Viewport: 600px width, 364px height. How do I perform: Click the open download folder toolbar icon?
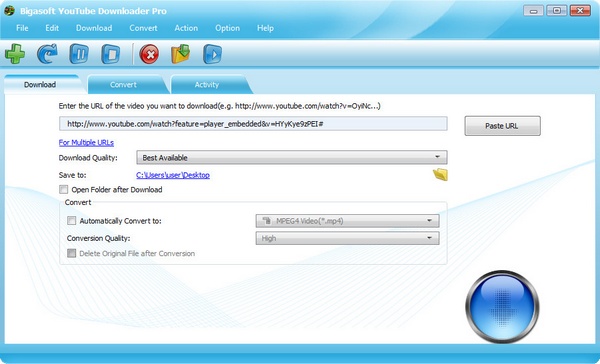(x=181, y=54)
